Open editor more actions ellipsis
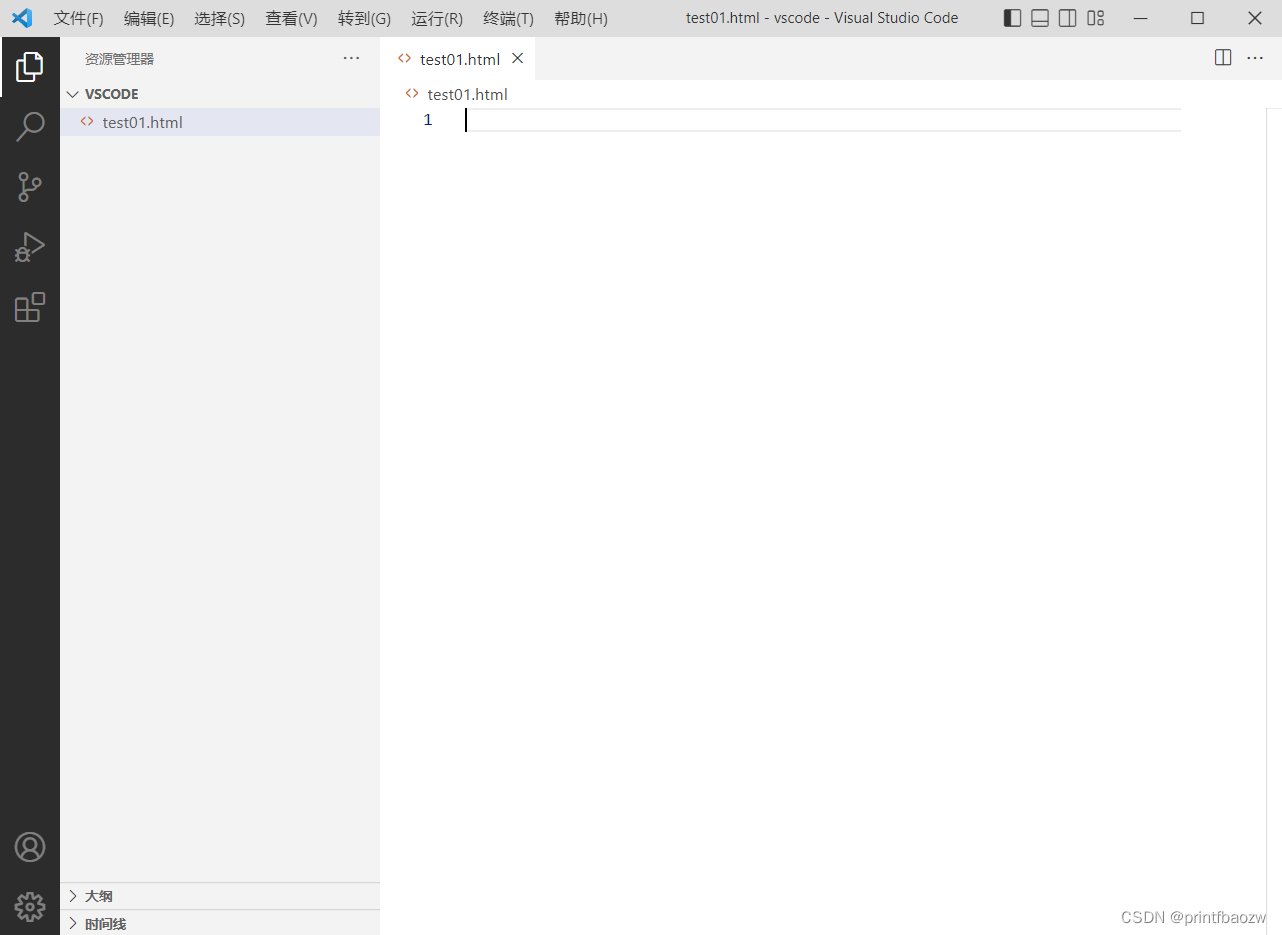Image resolution: width=1282 pixels, height=935 pixels. click(1255, 58)
